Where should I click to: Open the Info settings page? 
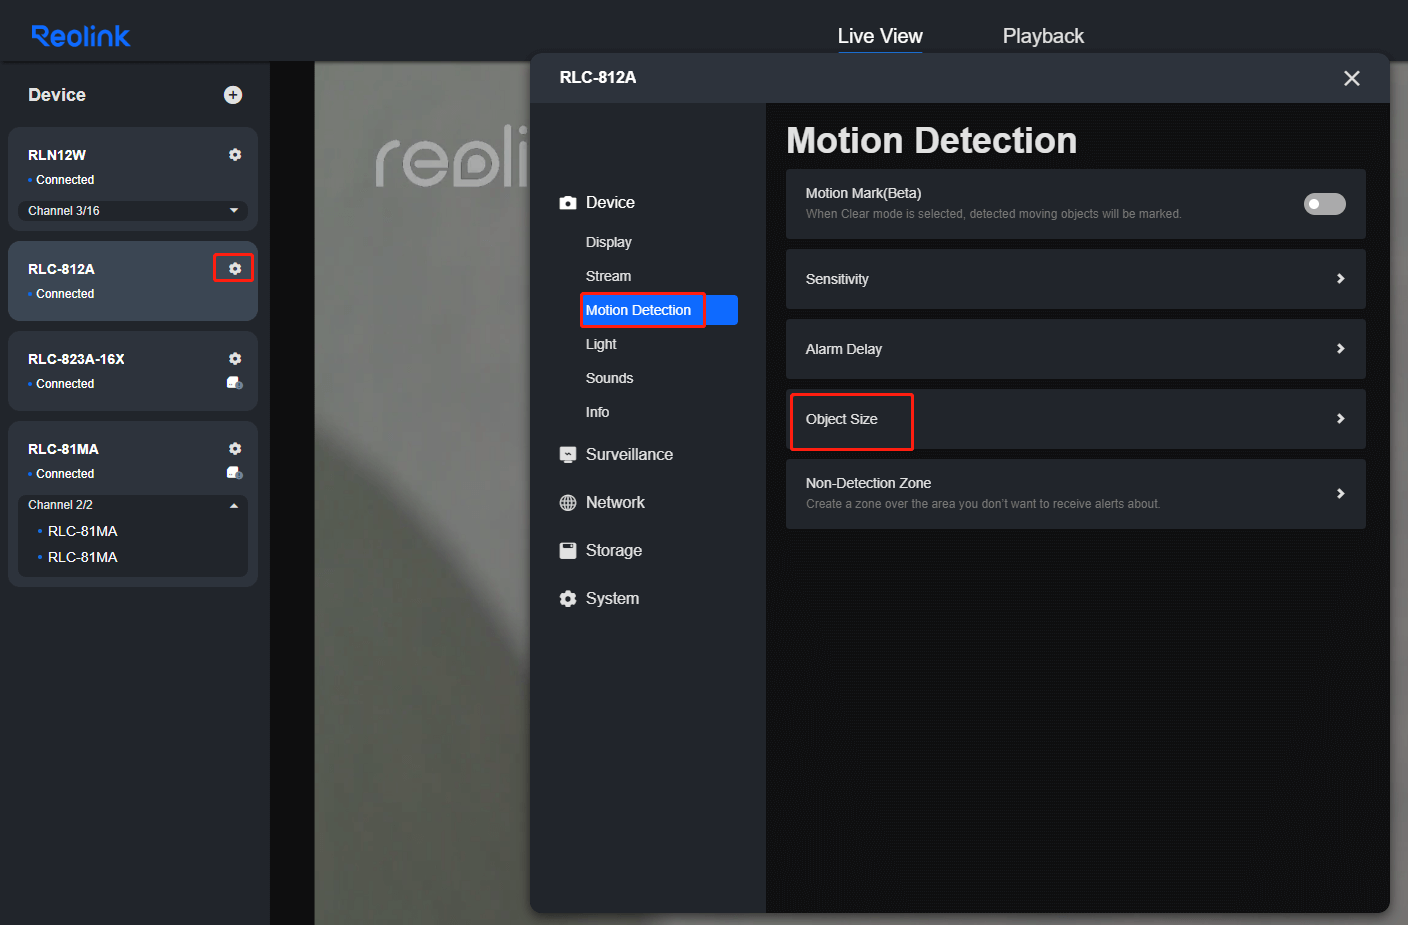click(x=597, y=412)
